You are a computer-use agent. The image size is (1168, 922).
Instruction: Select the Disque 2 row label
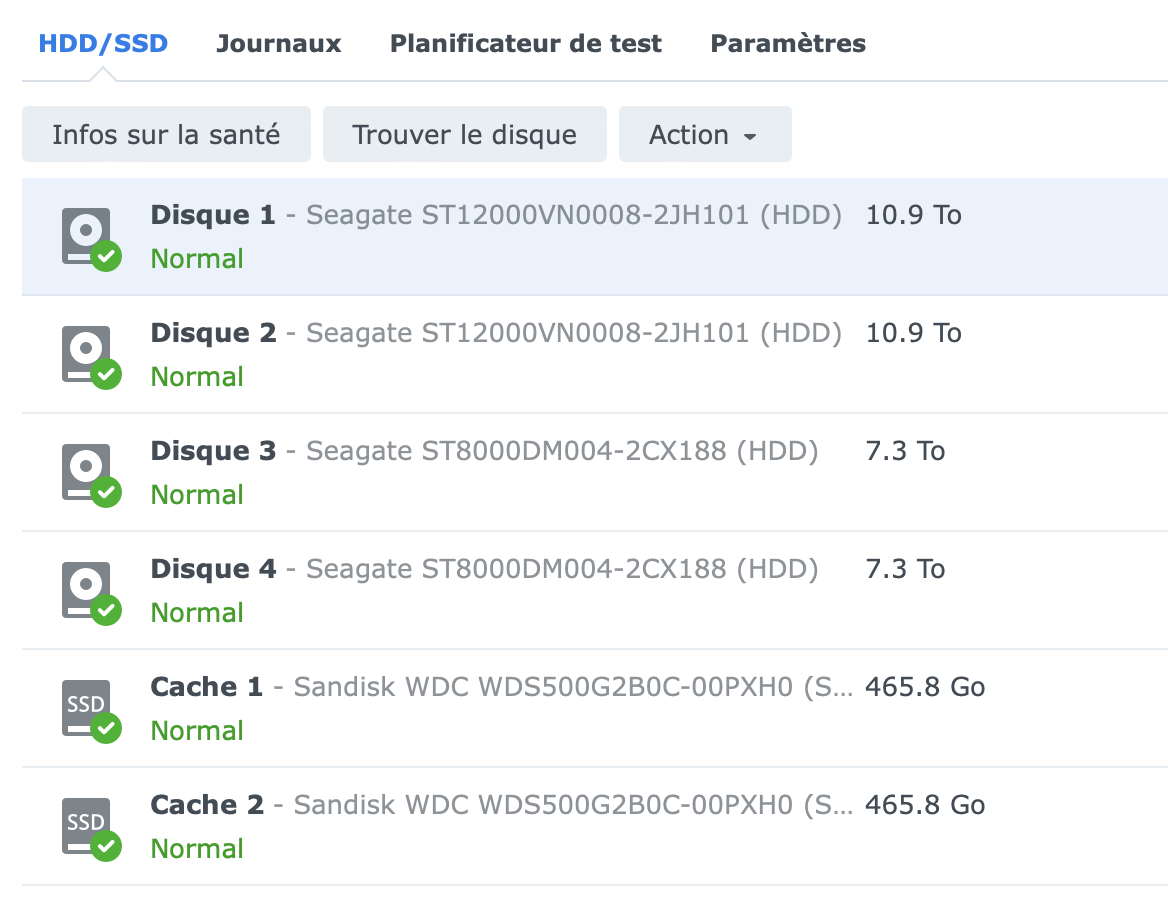pos(213,333)
